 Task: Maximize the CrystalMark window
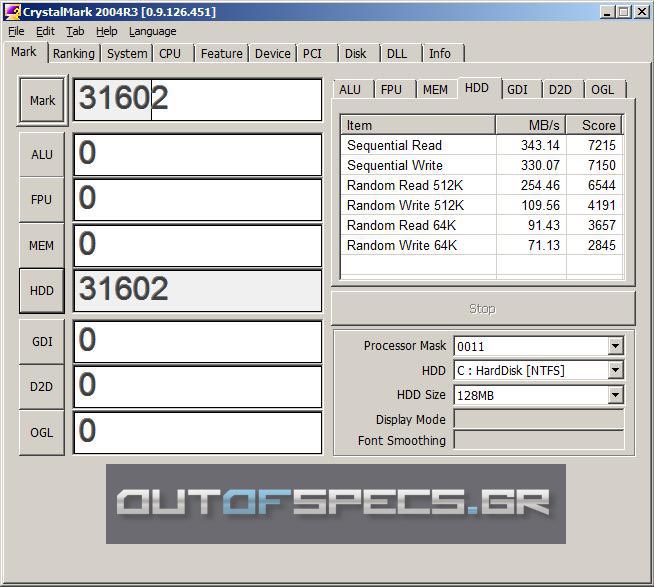click(x=624, y=12)
